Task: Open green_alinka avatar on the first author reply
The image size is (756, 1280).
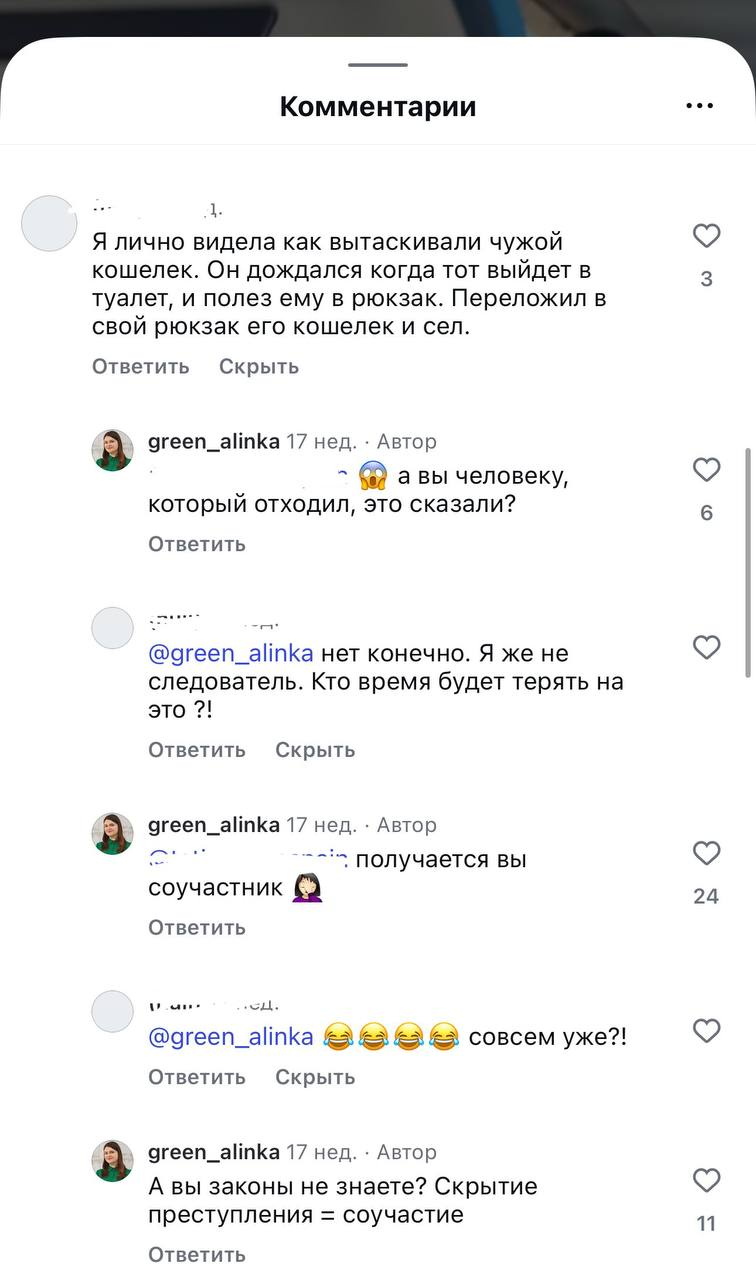Action: click(x=112, y=450)
